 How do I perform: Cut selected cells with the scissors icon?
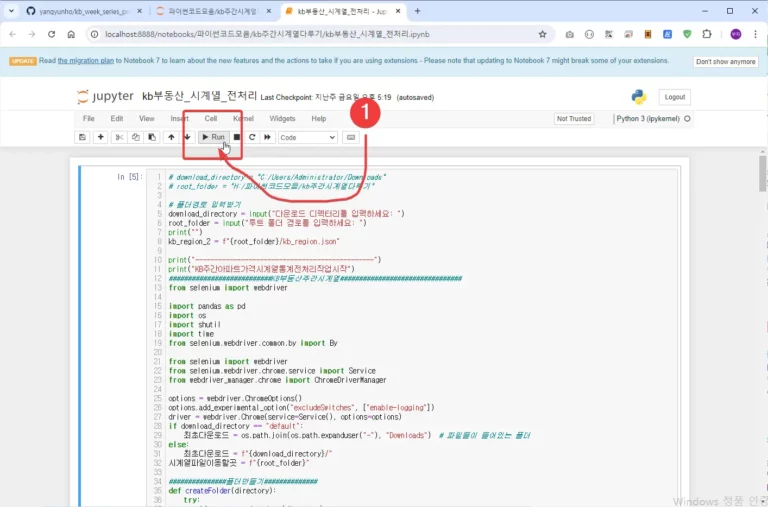(119, 138)
